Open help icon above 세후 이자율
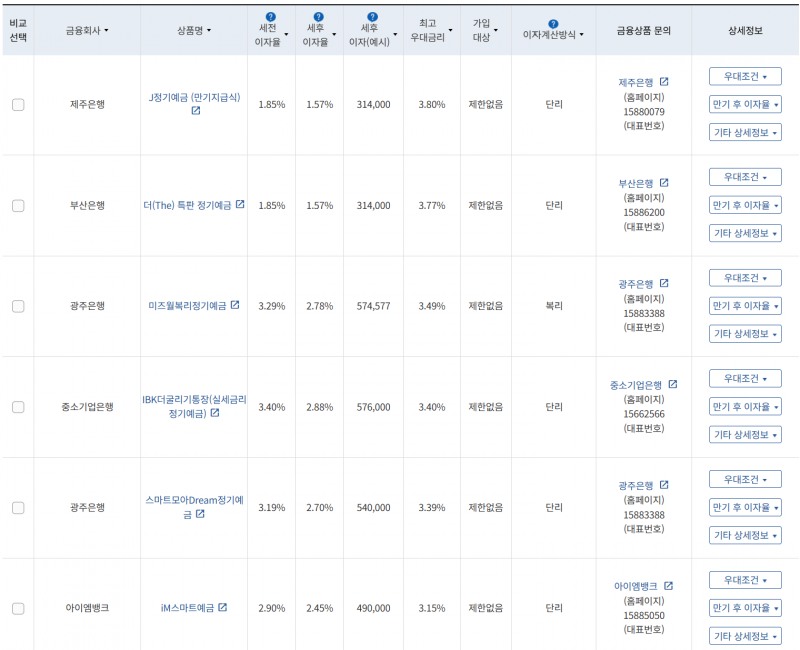Image resolution: width=800 pixels, height=650 pixels. pyautogui.click(x=319, y=17)
